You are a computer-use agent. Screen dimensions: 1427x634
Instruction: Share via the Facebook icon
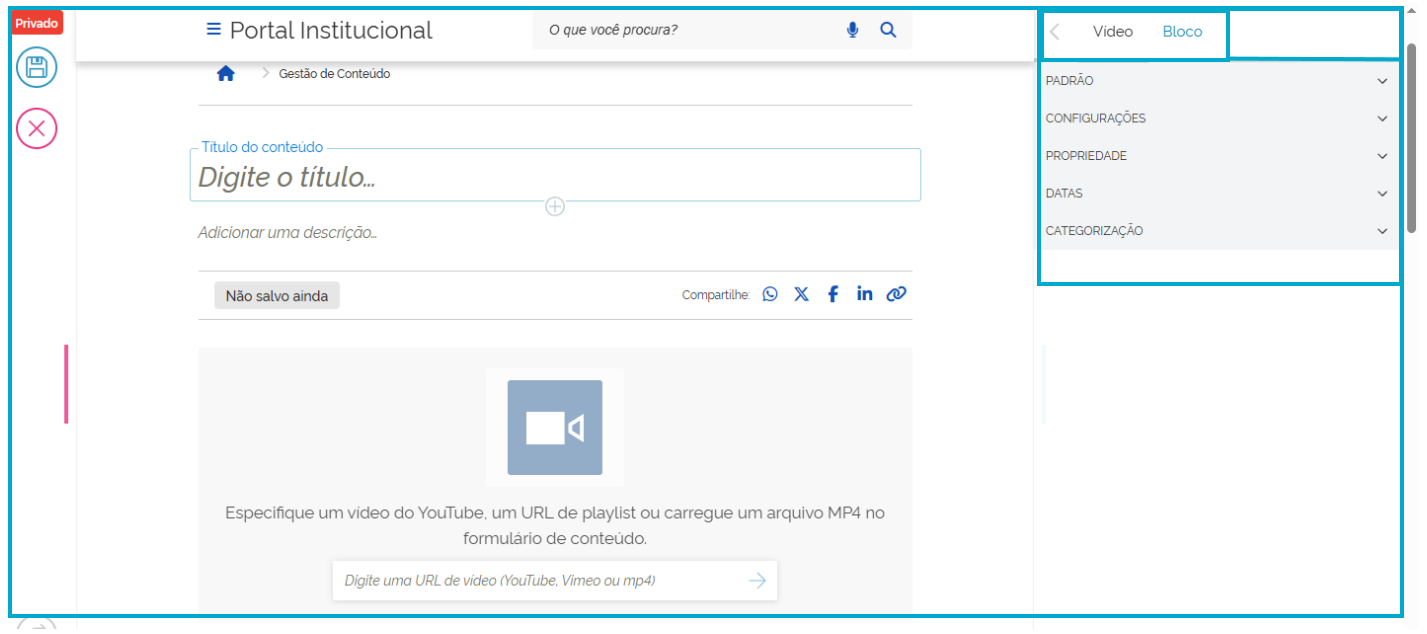coord(832,294)
